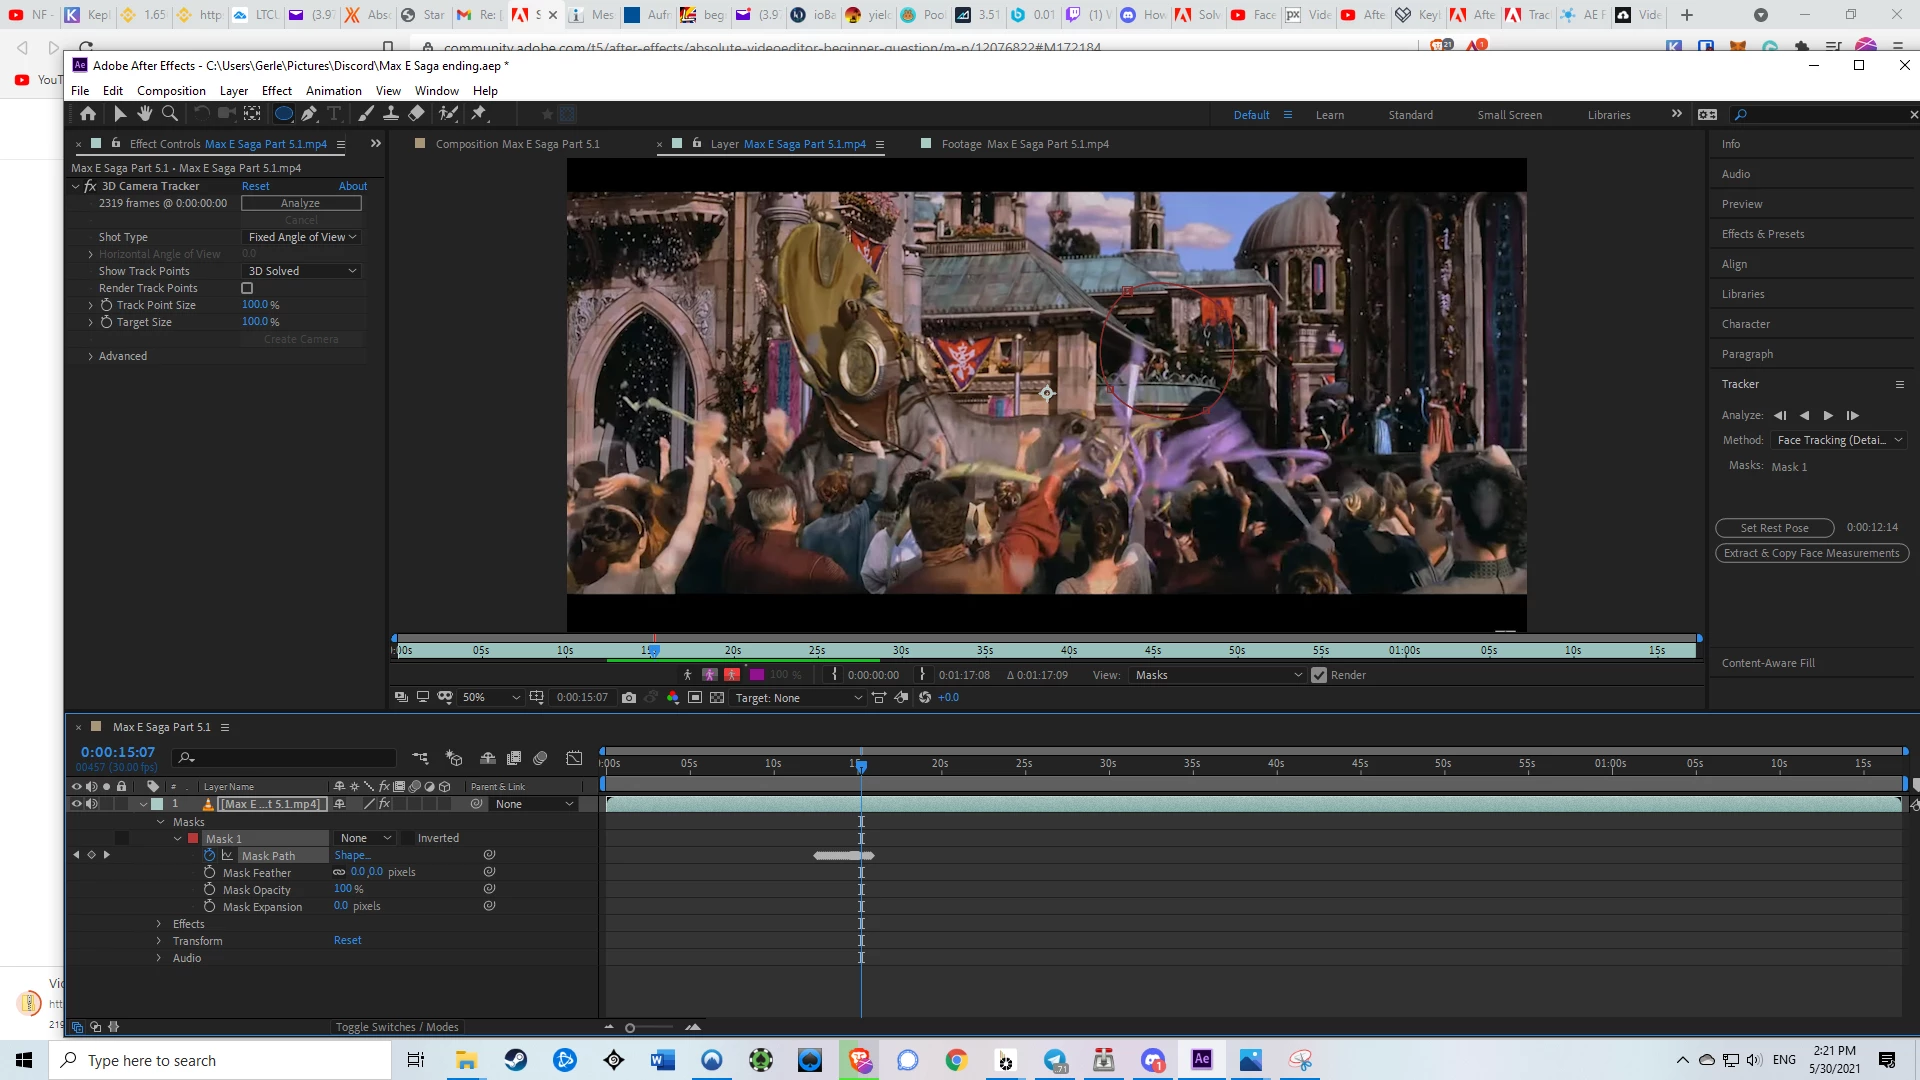Select the Zoom tool in toolbar
The height and width of the screenshot is (1080, 1920).
coord(170,114)
